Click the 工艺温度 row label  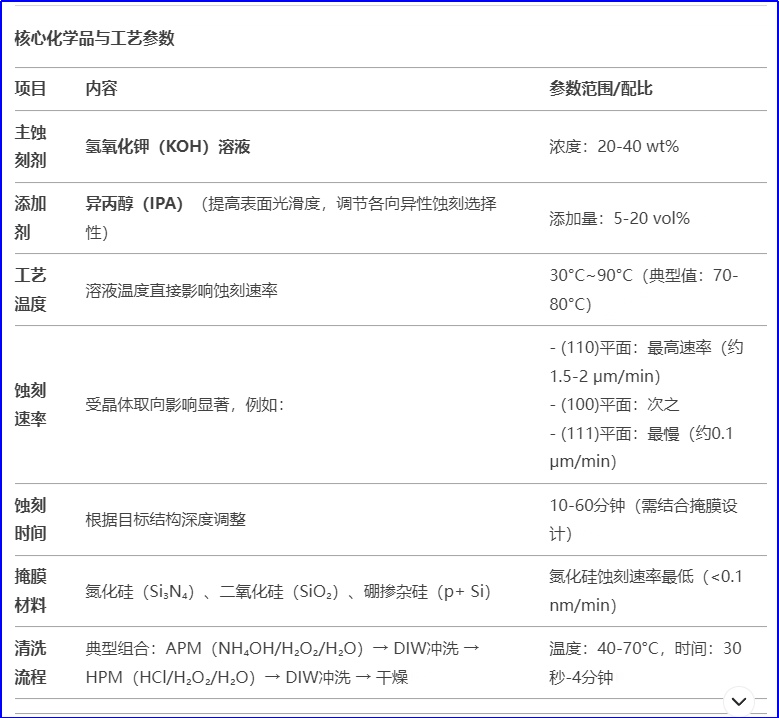(30, 290)
